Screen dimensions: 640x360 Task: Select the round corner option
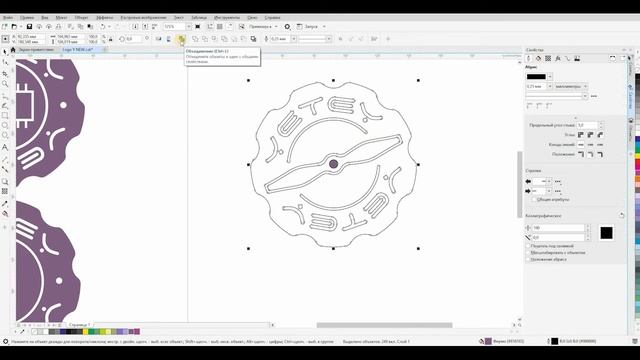point(591,135)
